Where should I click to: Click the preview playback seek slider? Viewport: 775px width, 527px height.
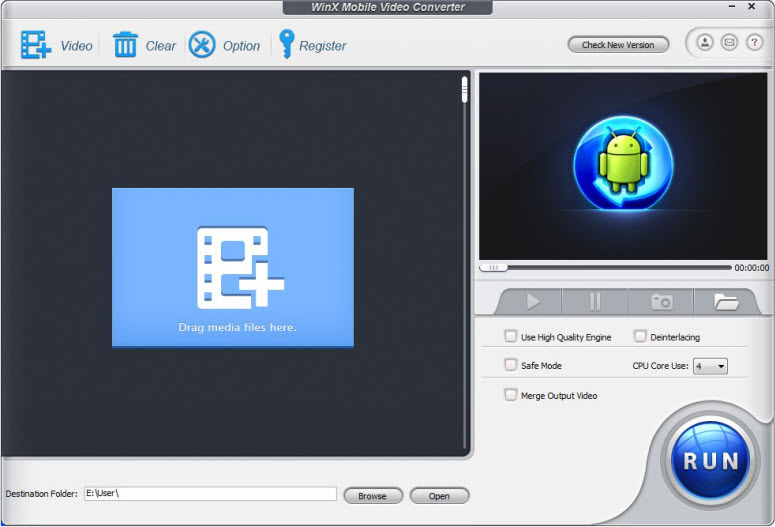point(605,268)
